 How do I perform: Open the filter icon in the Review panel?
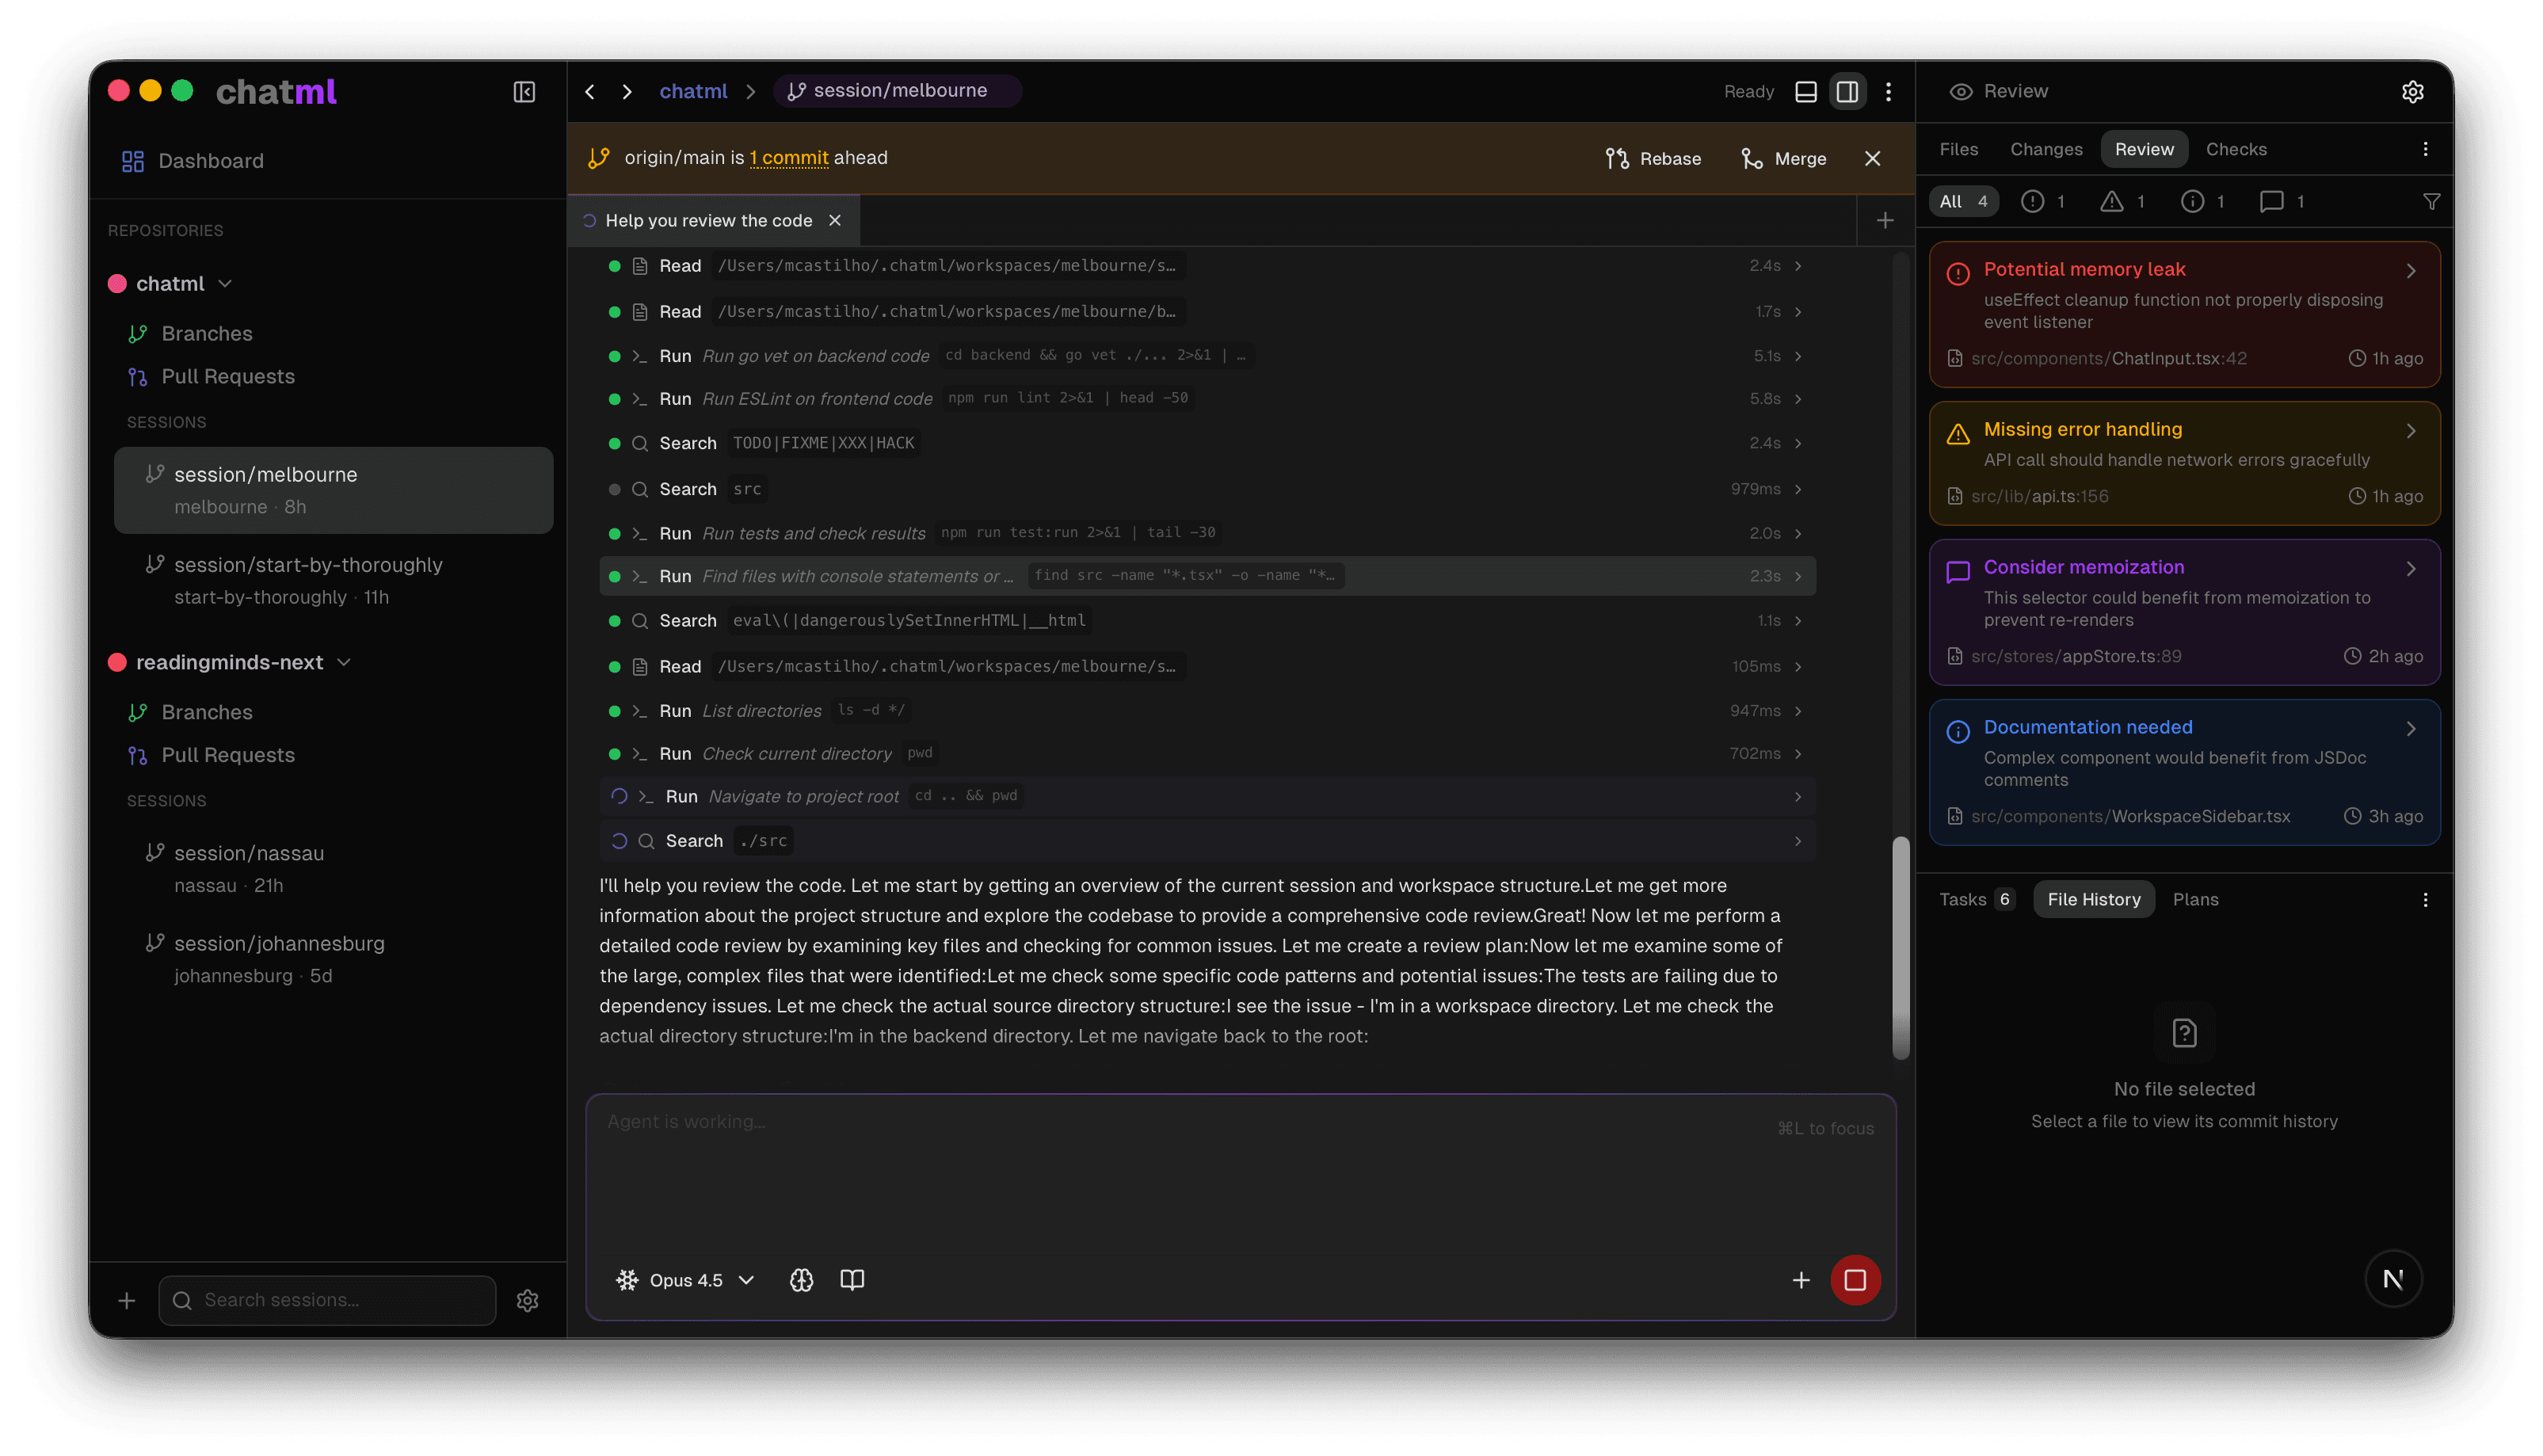[x=2433, y=201]
